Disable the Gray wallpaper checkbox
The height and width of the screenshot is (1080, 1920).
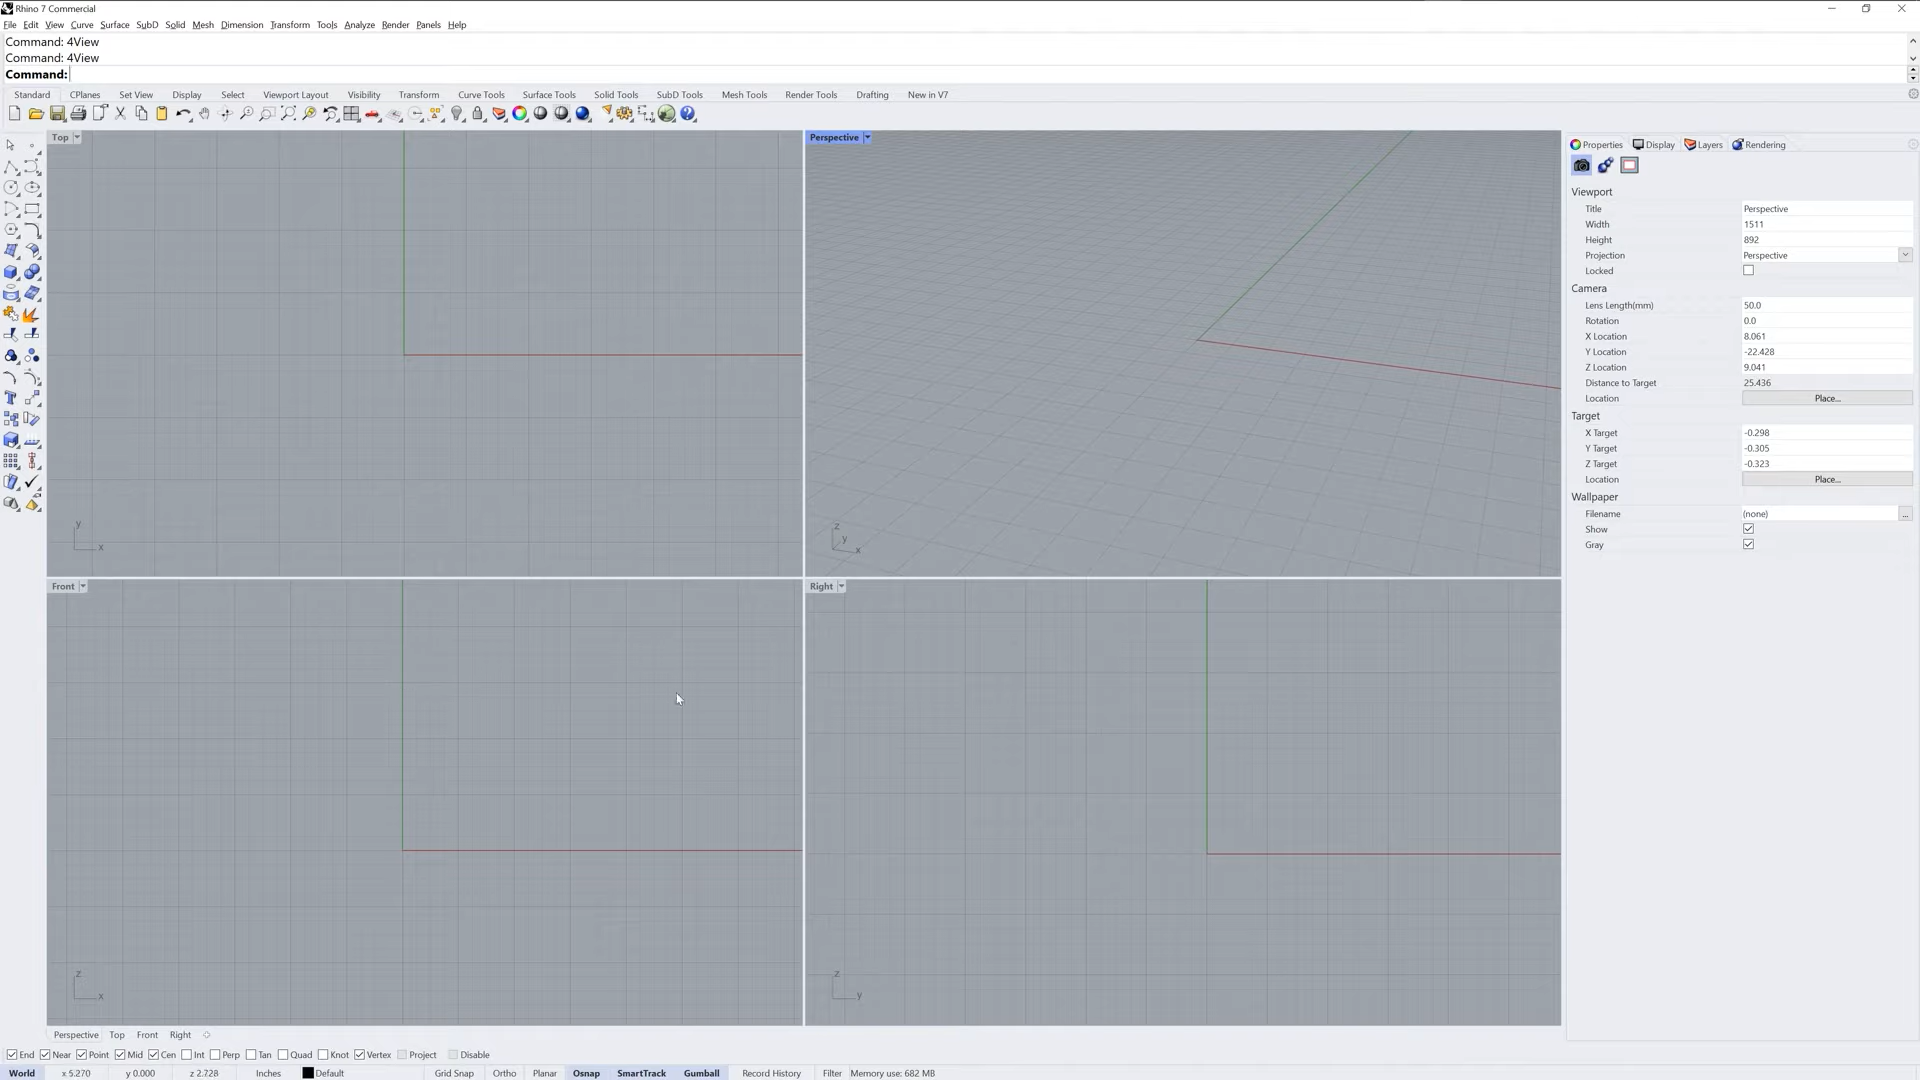[x=1749, y=544]
